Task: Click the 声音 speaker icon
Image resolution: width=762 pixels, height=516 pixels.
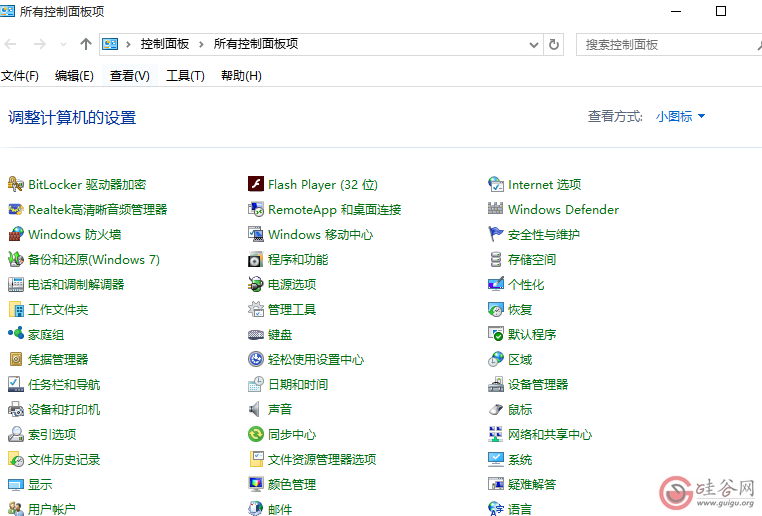Action: [x=256, y=410]
